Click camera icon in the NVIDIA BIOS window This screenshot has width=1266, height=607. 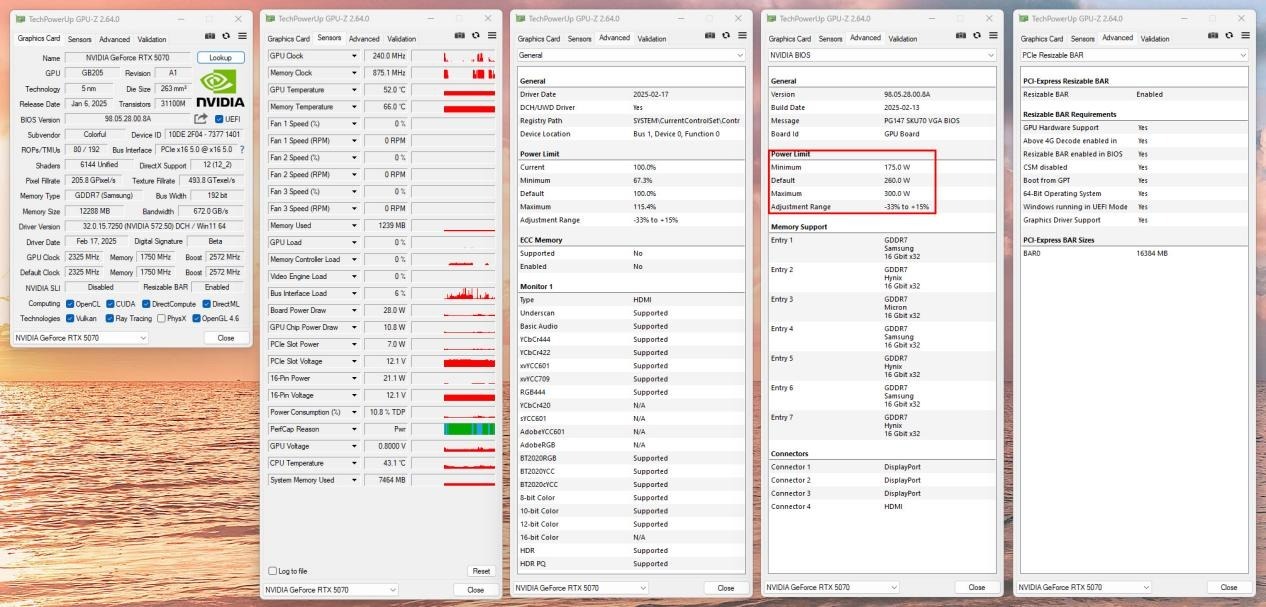pos(961,37)
